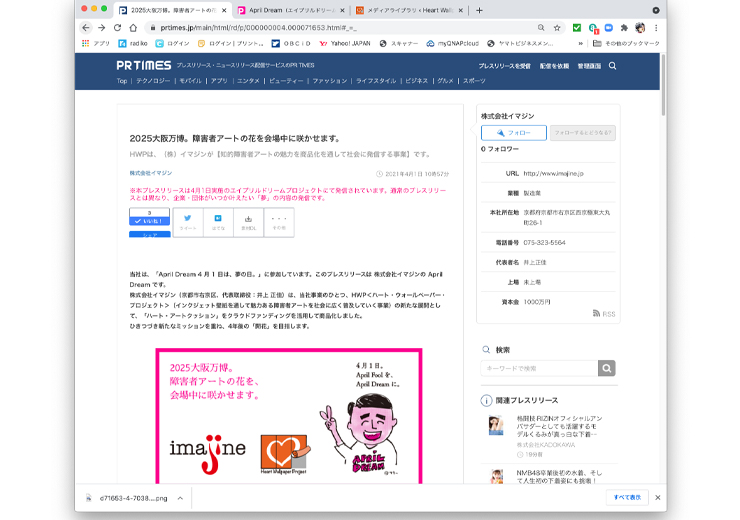740x520 pixels.
Task: Open the company URL www.imajine.jp link
Action: coord(553,174)
